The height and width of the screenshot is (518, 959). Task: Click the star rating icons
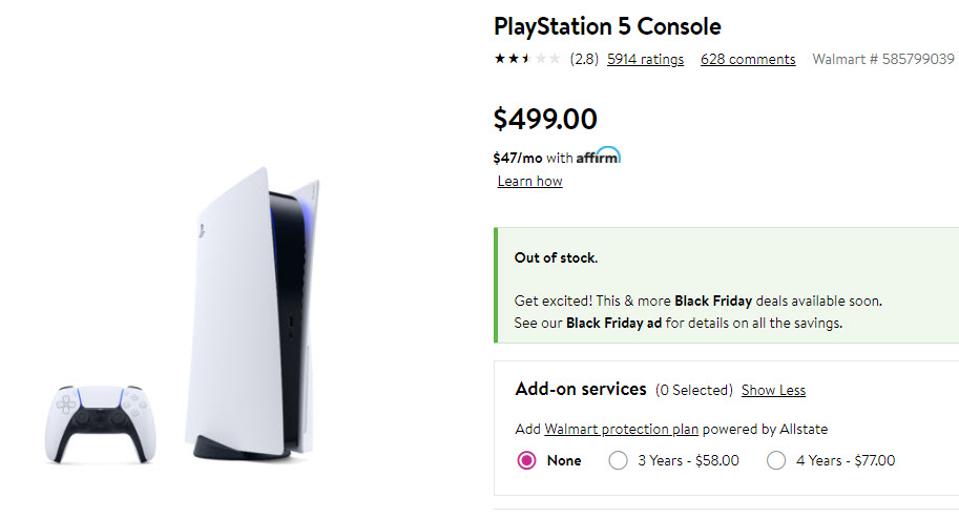click(527, 59)
